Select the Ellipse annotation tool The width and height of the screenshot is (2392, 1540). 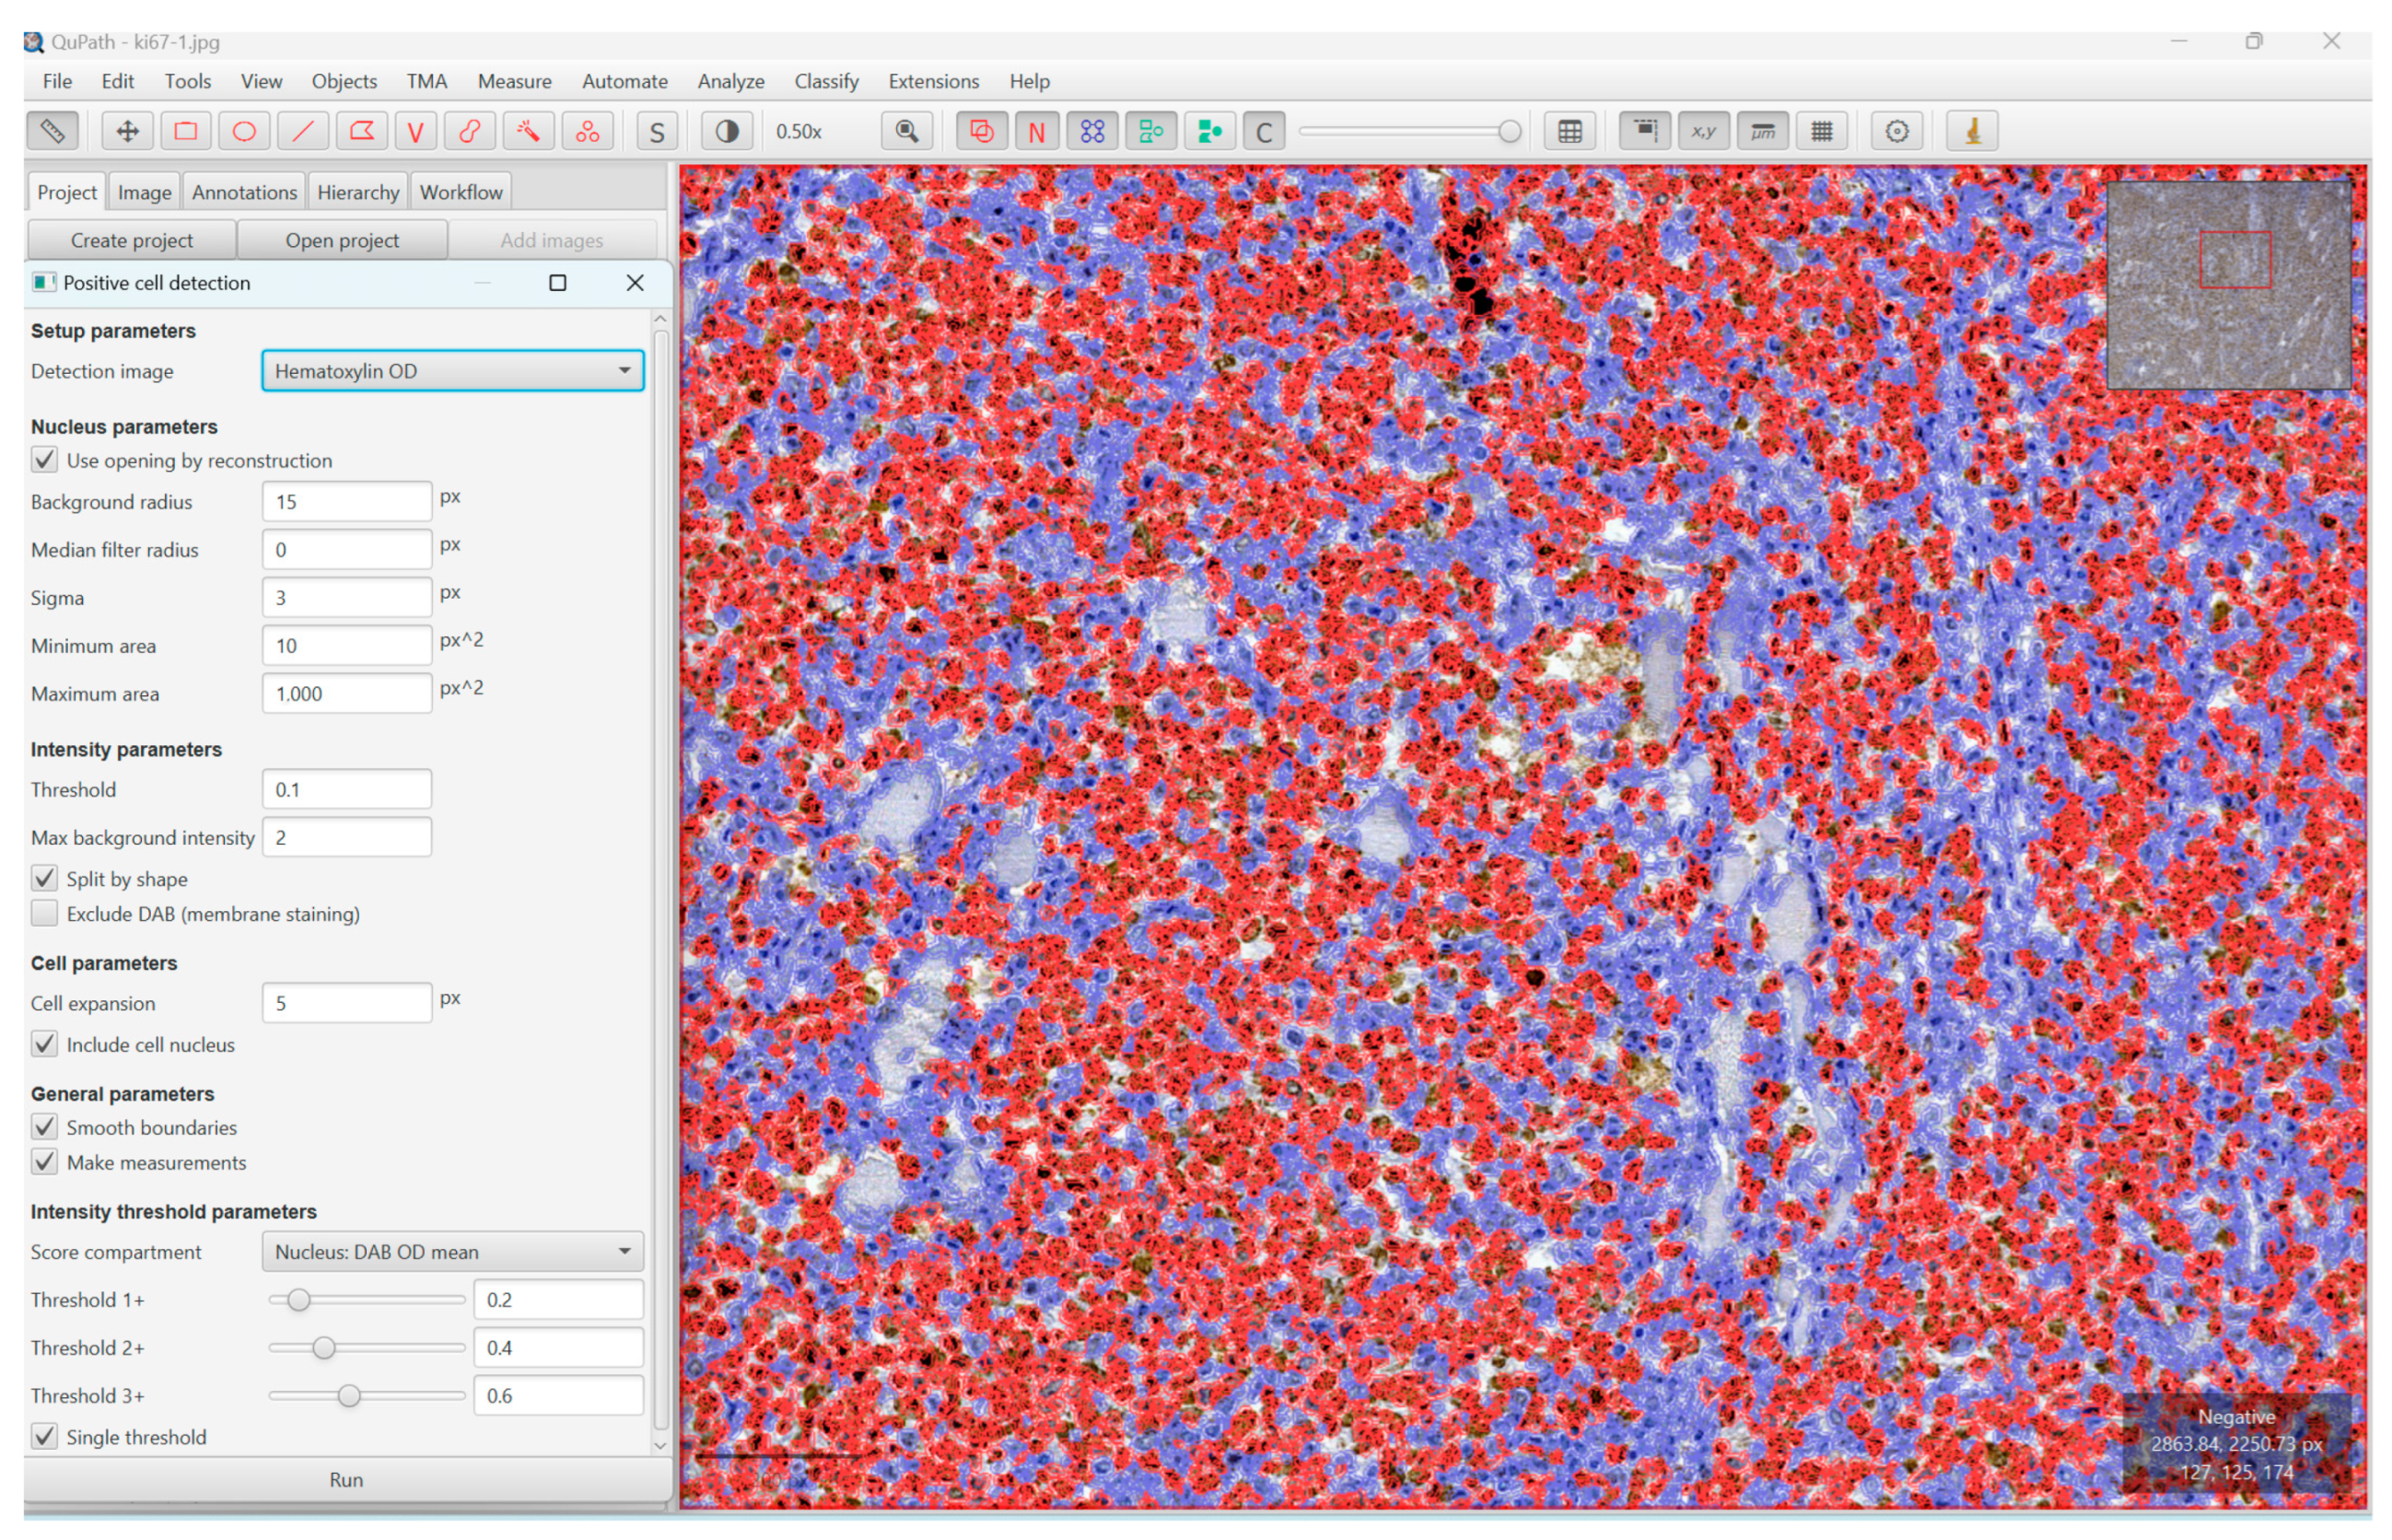click(x=244, y=131)
